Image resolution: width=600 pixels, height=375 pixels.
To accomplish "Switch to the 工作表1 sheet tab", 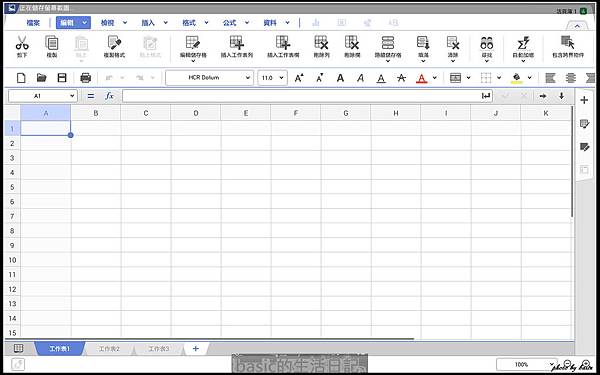I will pyautogui.click(x=60, y=349).
